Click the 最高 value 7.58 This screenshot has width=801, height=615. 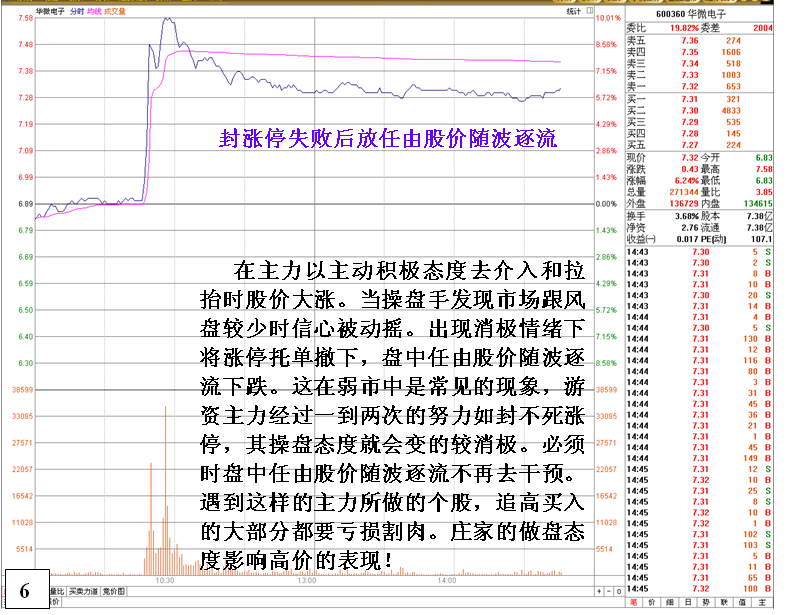pyautogui.click(x=764, y=169)
